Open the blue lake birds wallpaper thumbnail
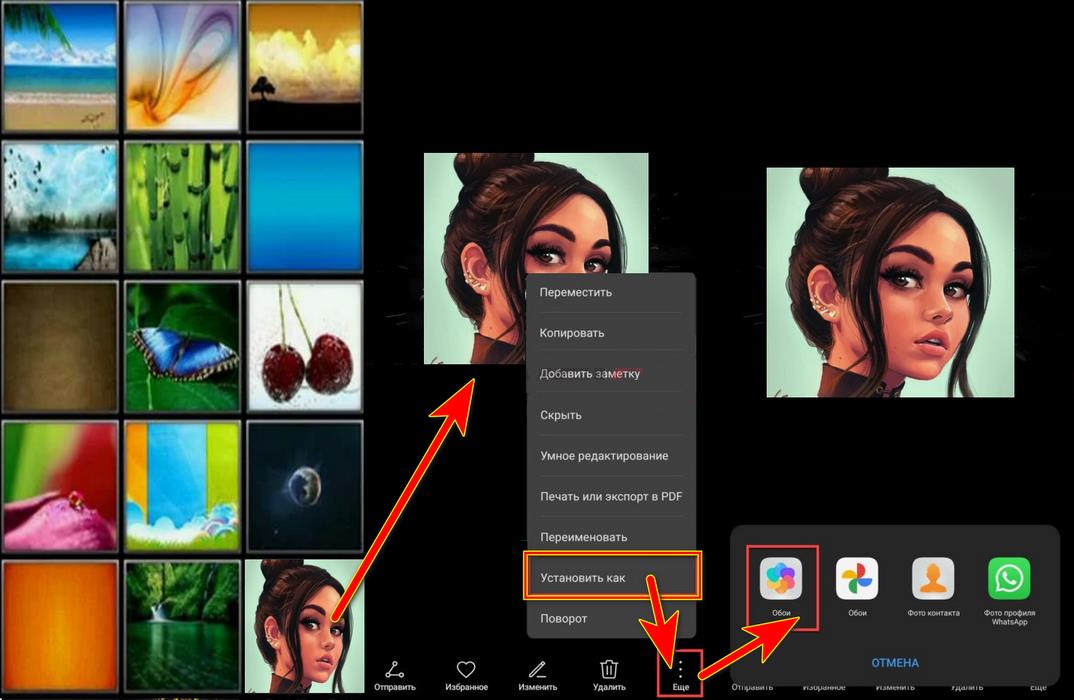The height and width of the screenshot is (700, 1074). pos(60,207)
